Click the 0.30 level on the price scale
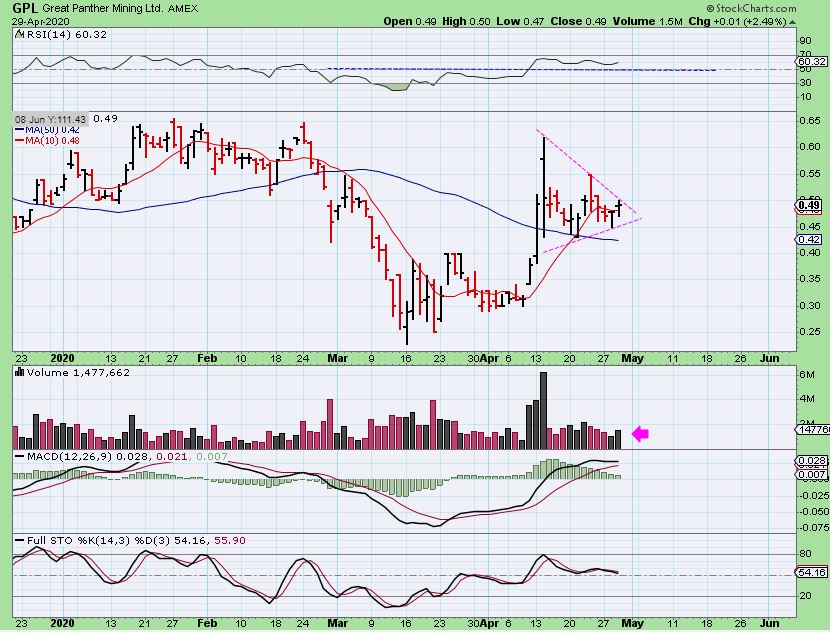 pyautogui.click(x=810, y=305)
